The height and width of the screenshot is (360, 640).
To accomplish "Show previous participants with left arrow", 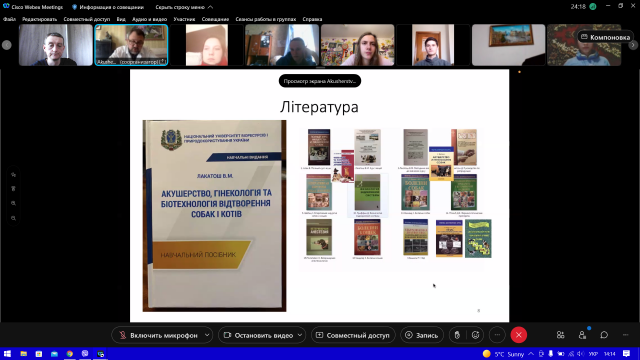I will [x=7, y=45].
